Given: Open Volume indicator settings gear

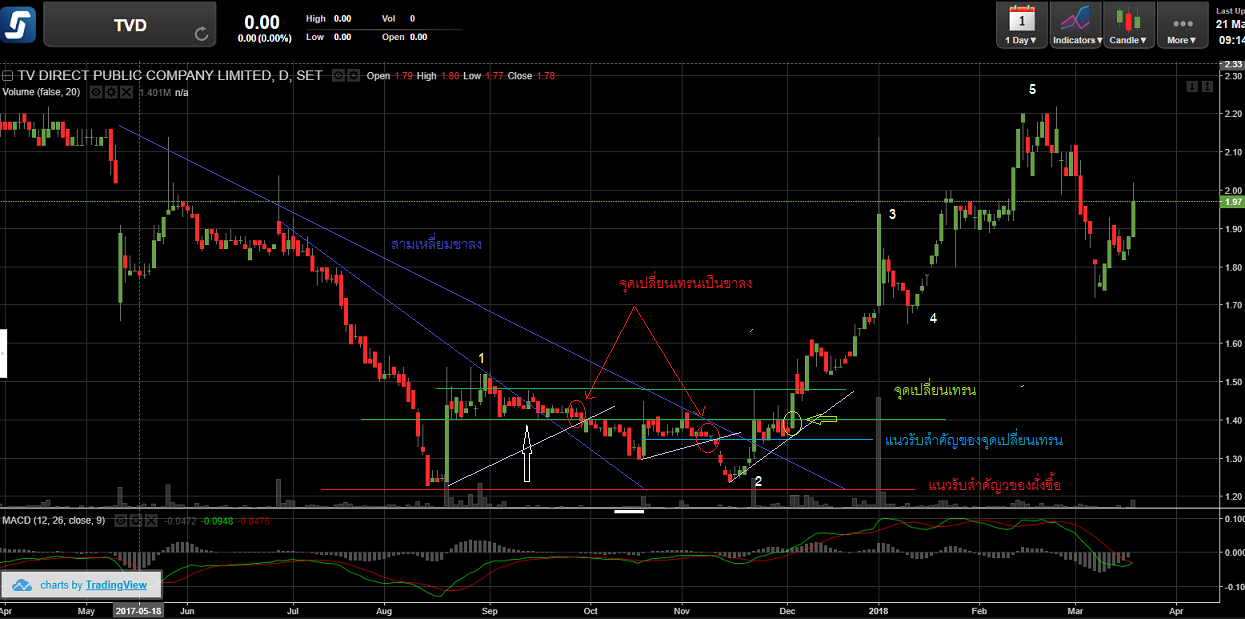Looking at the screenshot, I should point(109,92).
